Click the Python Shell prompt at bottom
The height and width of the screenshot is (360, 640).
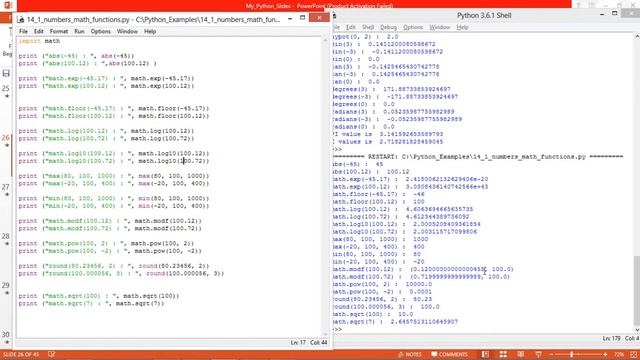point(338,329)
